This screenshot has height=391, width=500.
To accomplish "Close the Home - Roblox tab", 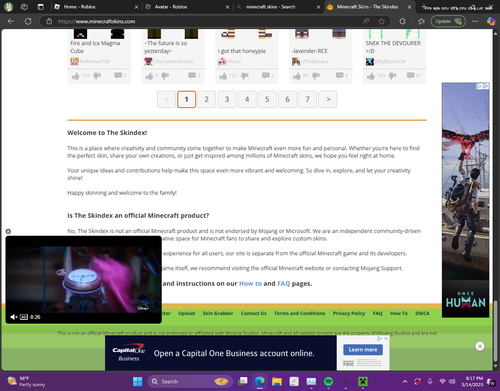I will [x=136, y=7].
